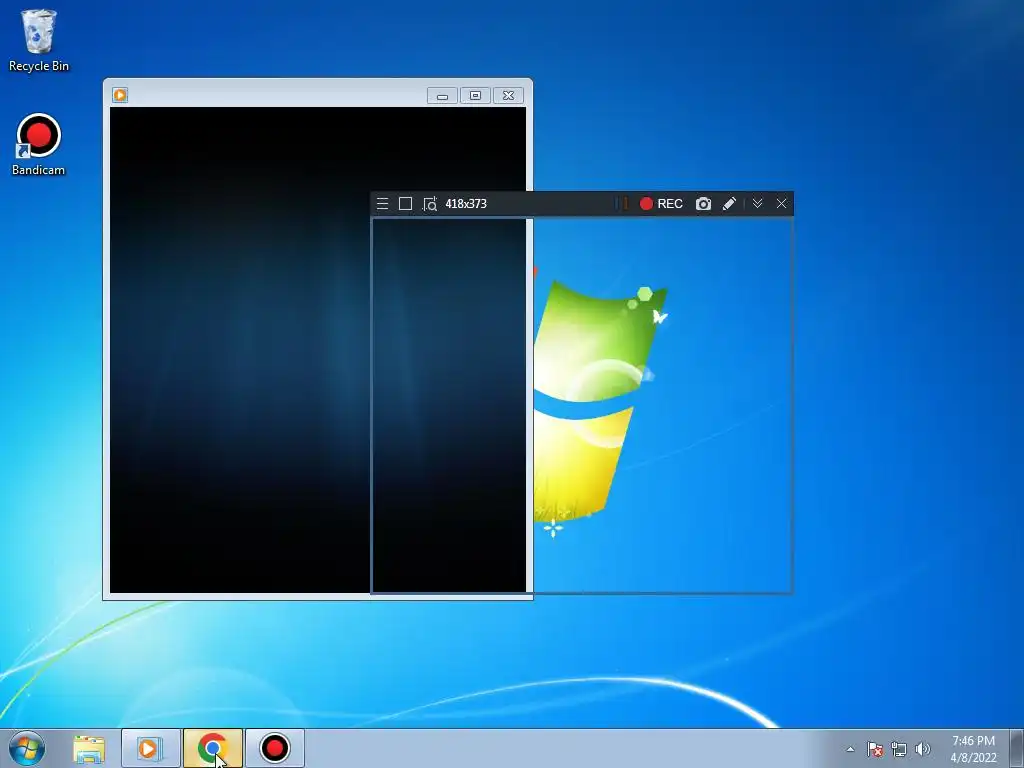Close the media player window
Image resolution: width=1024 pixels, height=768 pixels.
click(508, 96)
